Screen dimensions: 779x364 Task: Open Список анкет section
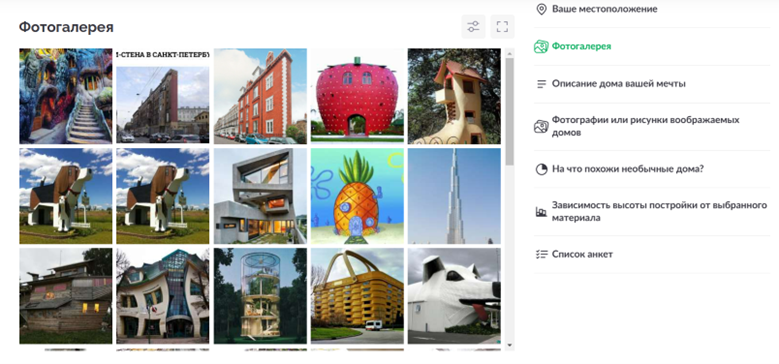[582, 255]
